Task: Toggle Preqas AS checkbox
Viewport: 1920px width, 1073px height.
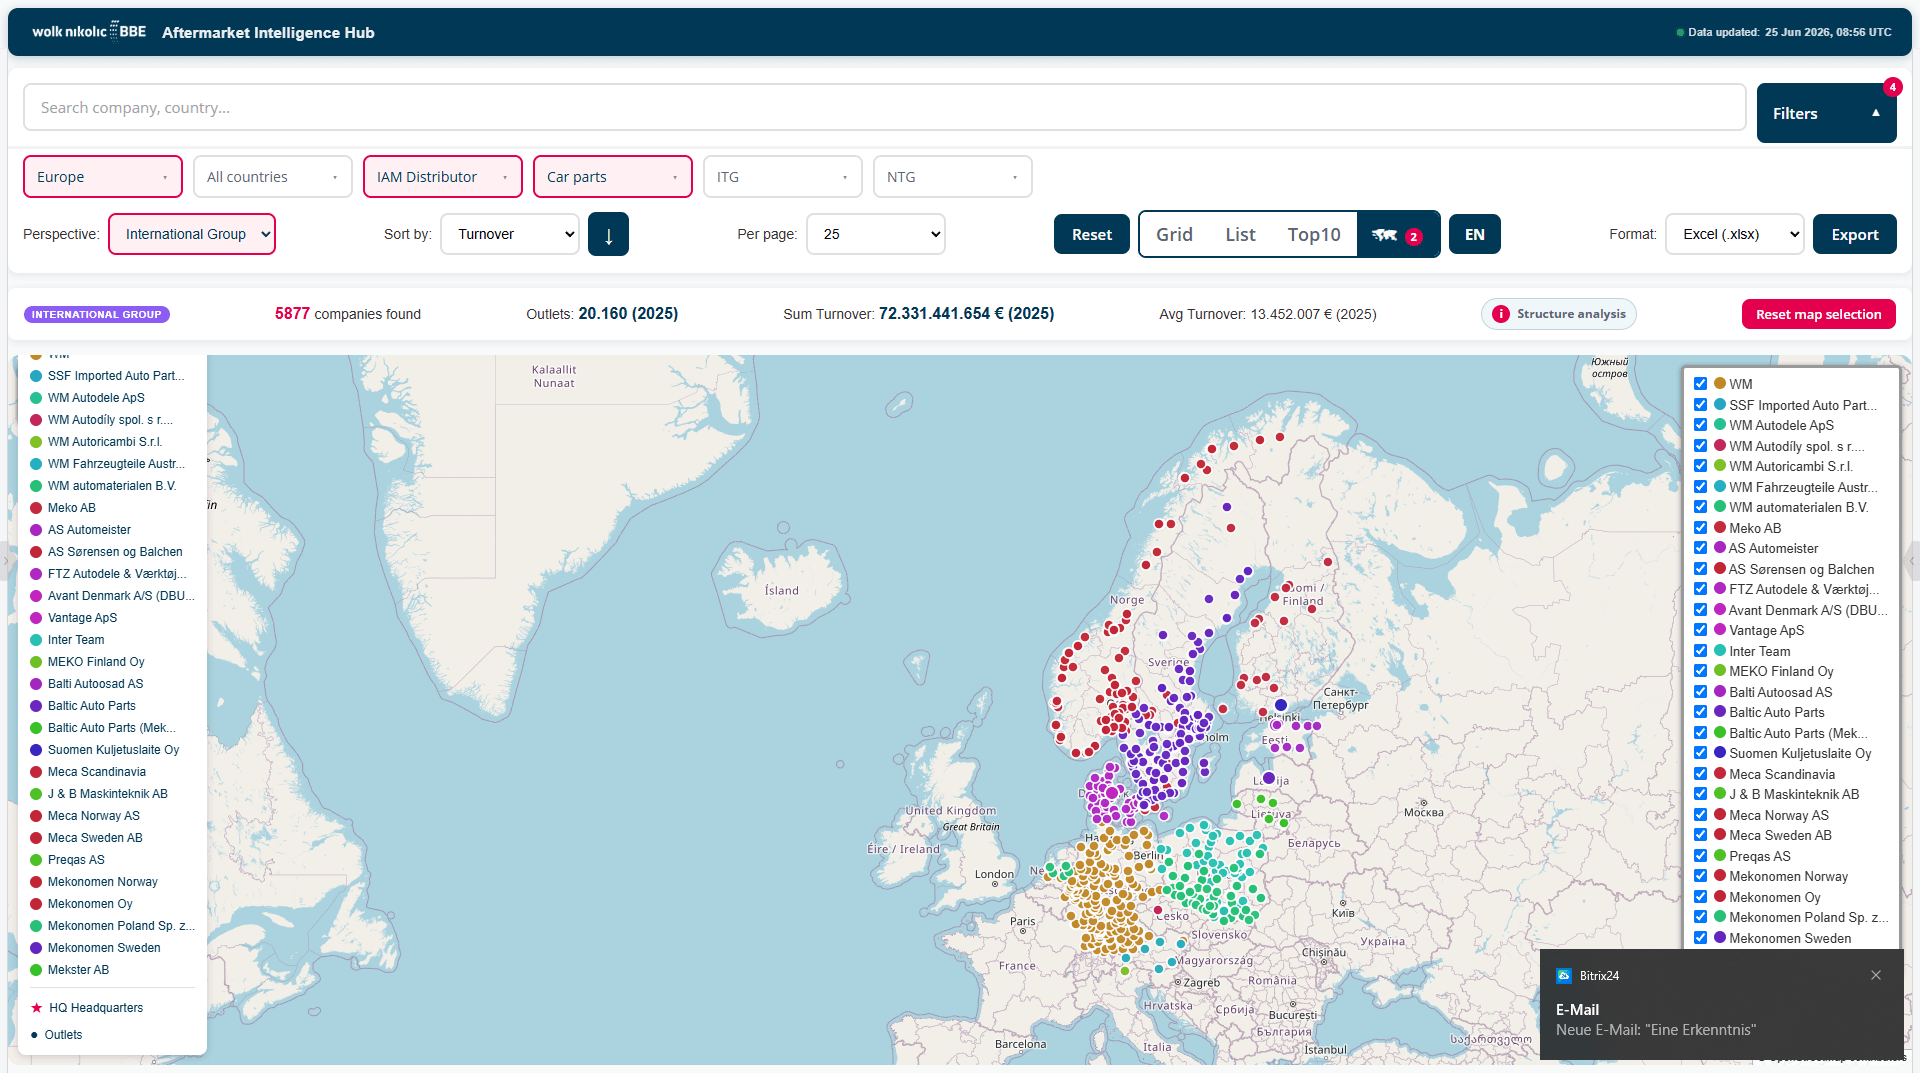Action: 1700,856
